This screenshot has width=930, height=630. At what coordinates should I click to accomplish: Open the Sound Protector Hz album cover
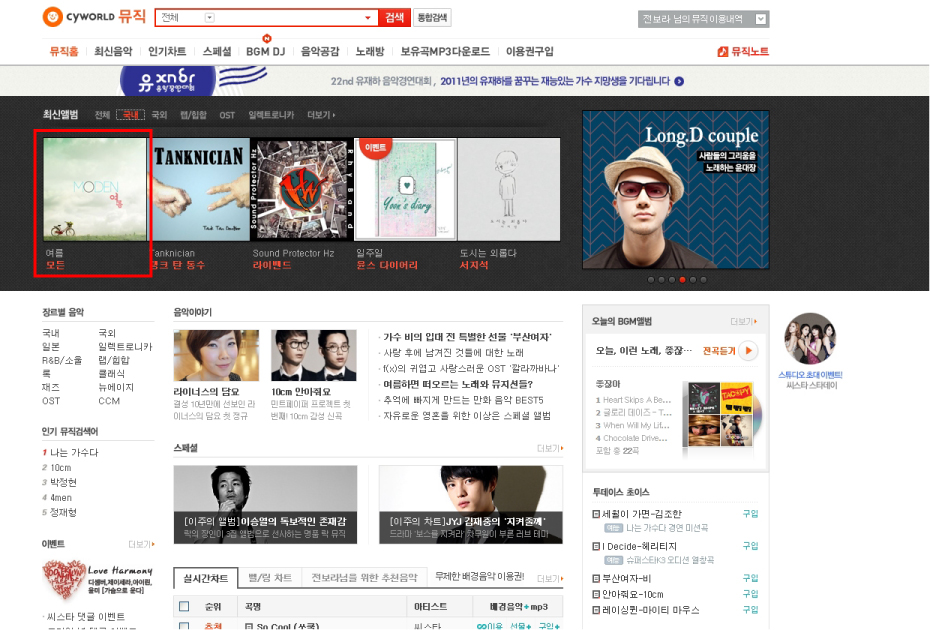pyautogui.click(x=302, y=189)
